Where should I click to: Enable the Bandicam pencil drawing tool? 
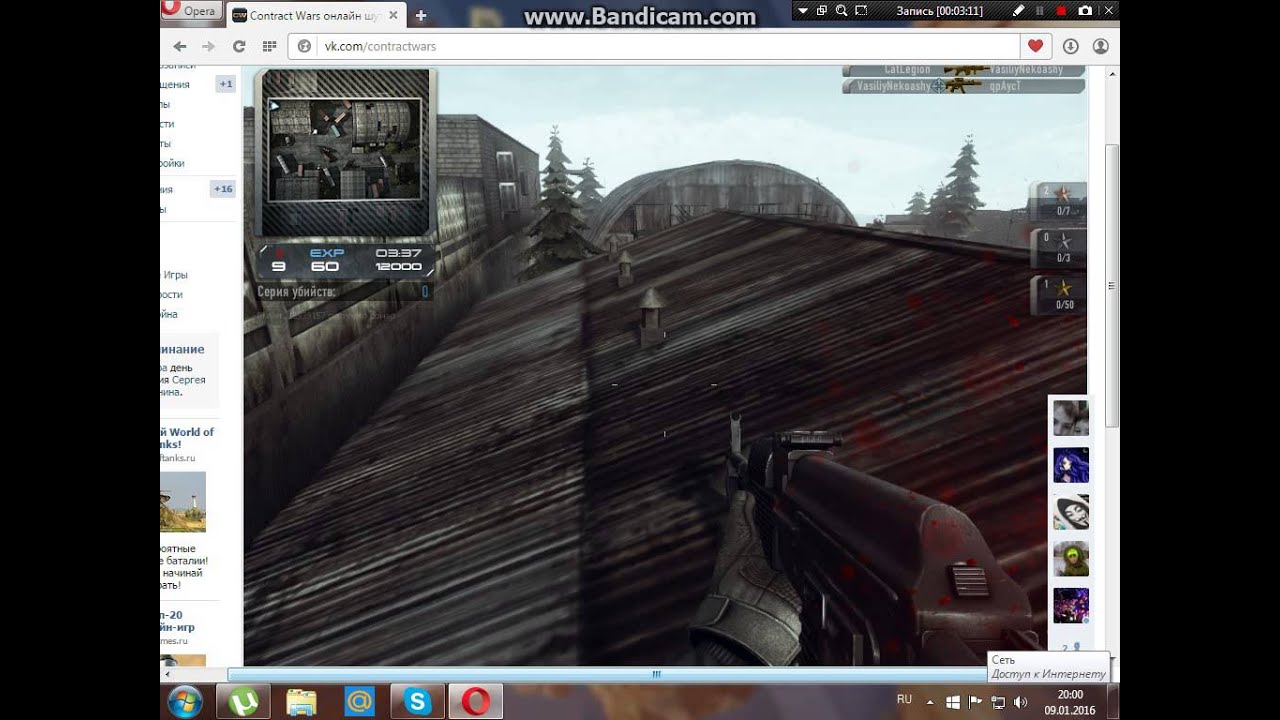(x=1018, y=11)
